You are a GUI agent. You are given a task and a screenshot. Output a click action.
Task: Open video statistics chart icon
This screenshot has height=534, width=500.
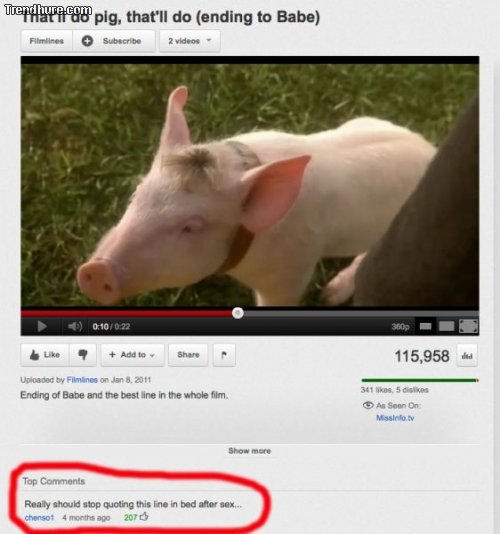click(467, 356)
